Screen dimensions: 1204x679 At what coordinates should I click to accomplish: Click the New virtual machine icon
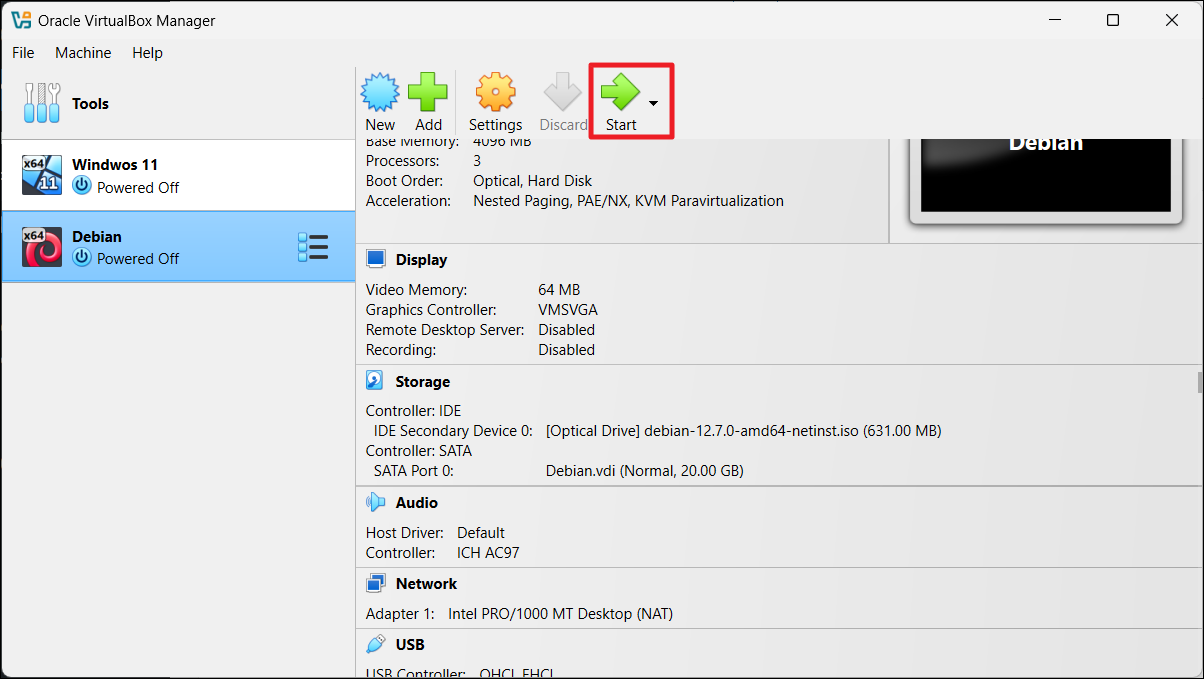[379, 93]
